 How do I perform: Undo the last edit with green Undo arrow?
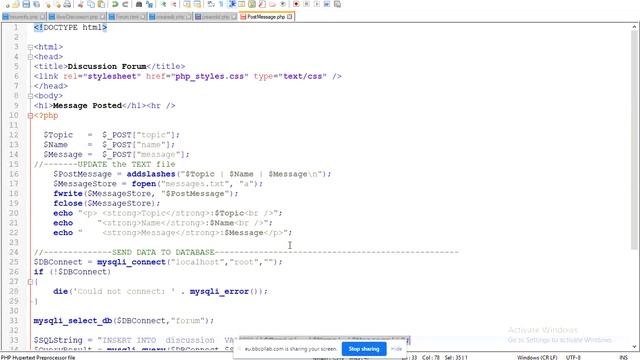pos(115,4)
